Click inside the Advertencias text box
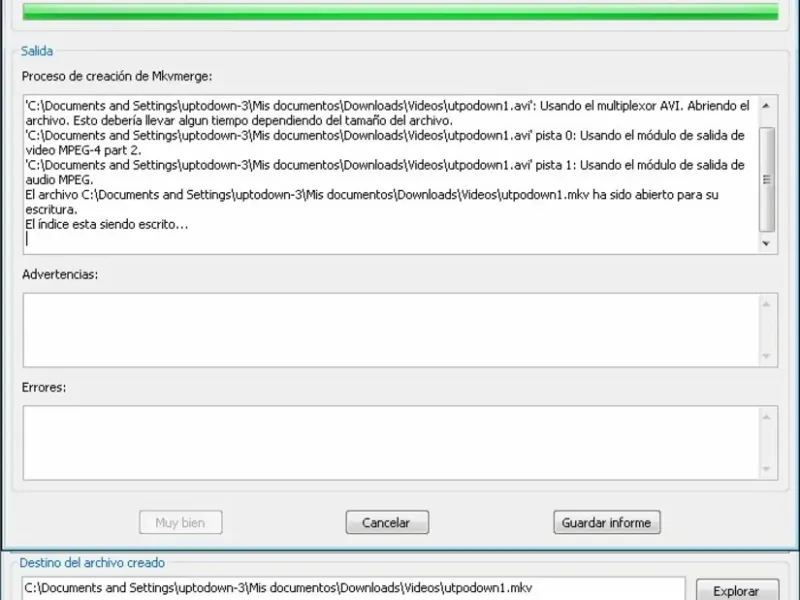 (391, 330)
